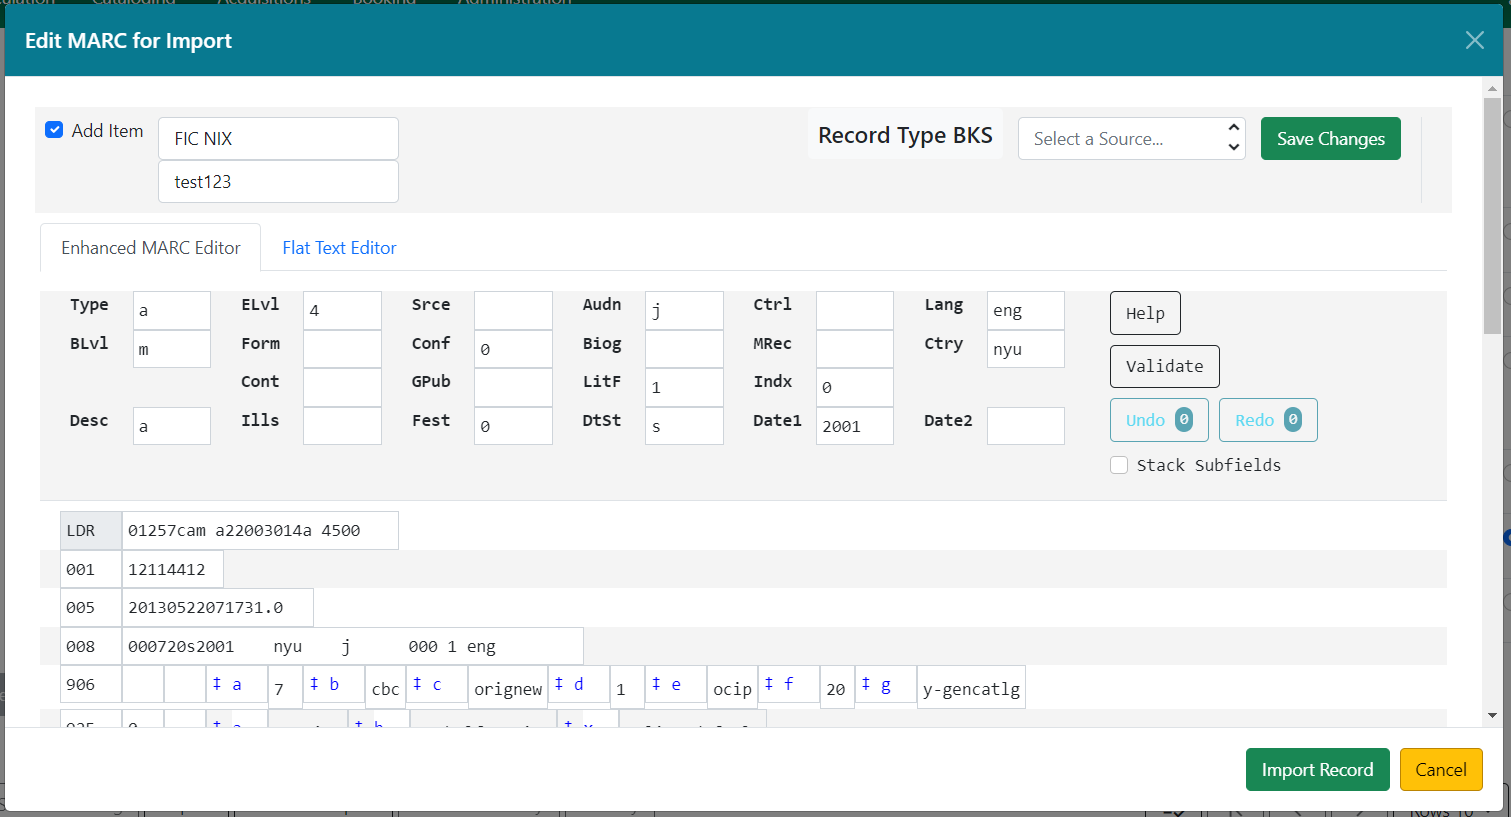Switch to the Flat Text Editor tab
Screen dimensions: 1511x817
tap(338, 247)
